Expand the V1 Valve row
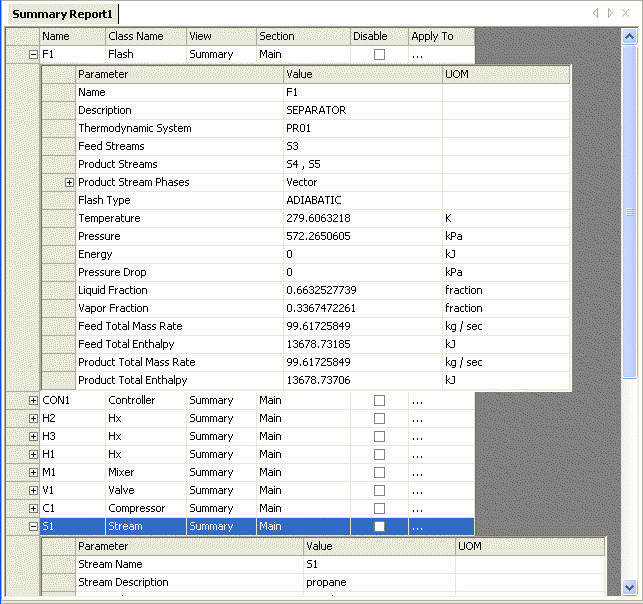Screen dimensions: 643x604 33,491
